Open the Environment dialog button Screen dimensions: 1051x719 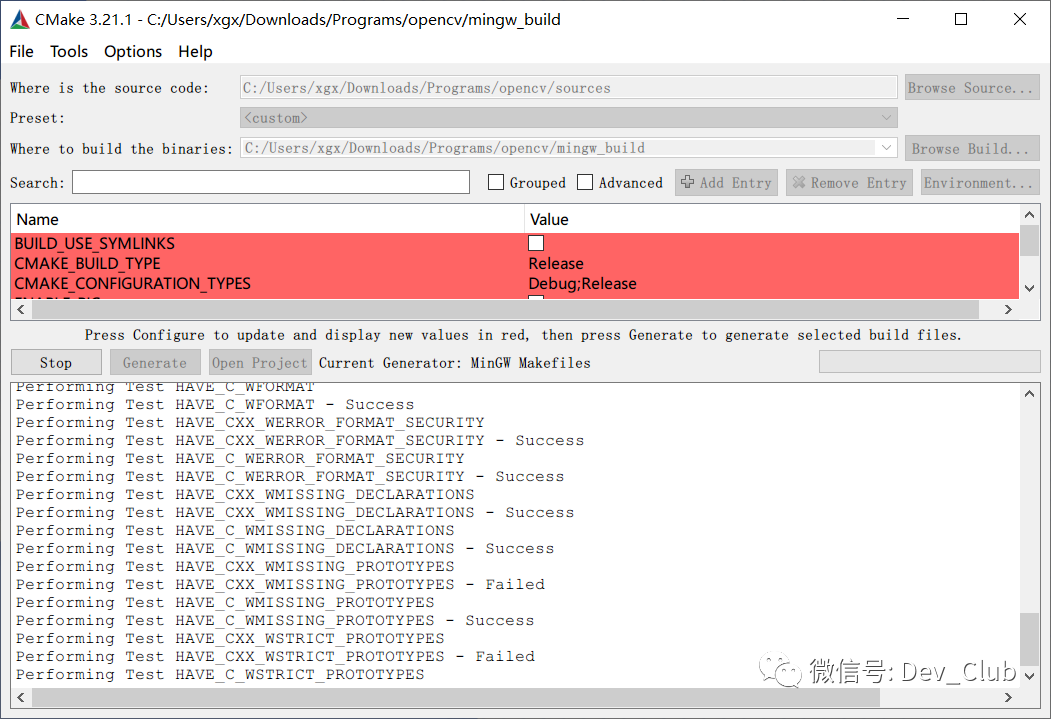coord(979,182)
